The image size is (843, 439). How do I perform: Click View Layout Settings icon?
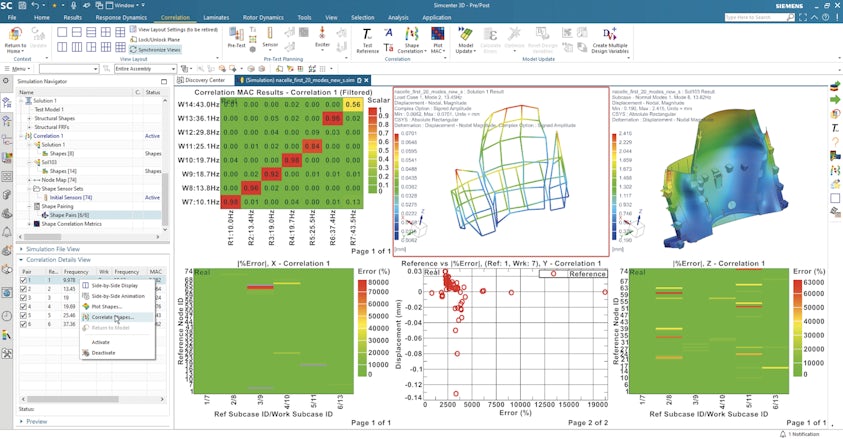point(133,30)
